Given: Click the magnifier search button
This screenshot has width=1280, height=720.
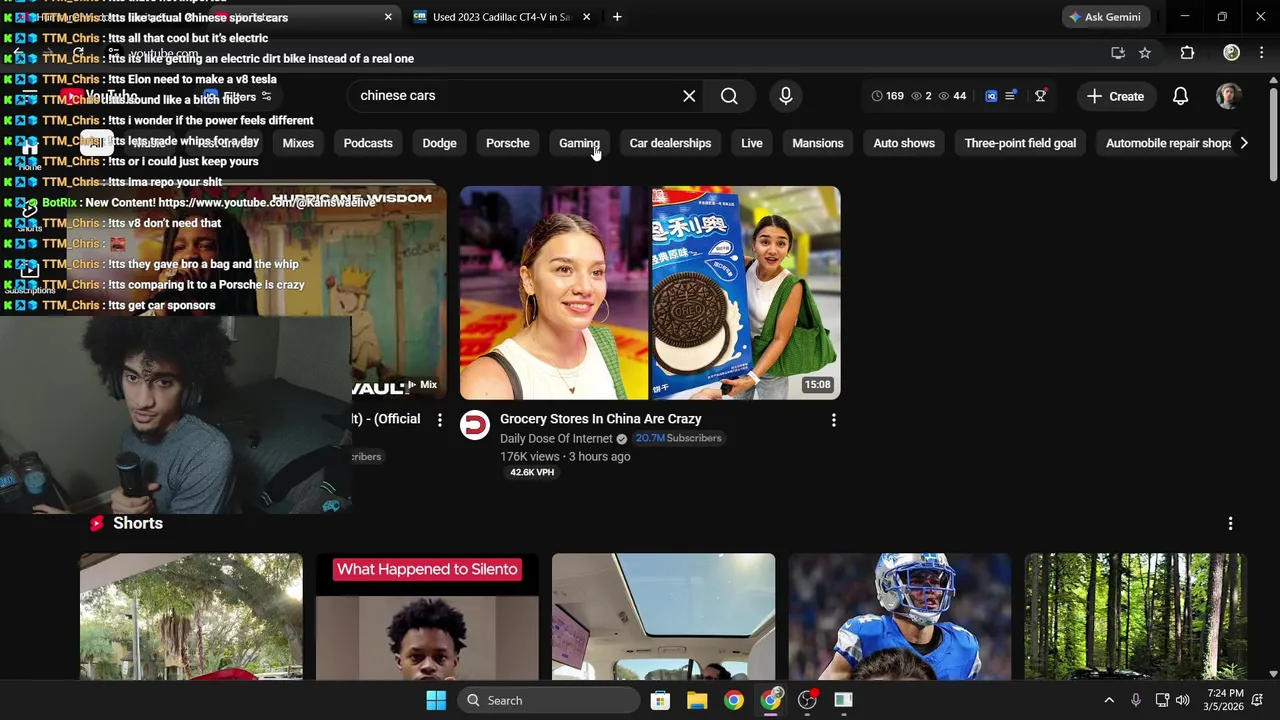Looking at the screenshot, I should pos(729,96).
